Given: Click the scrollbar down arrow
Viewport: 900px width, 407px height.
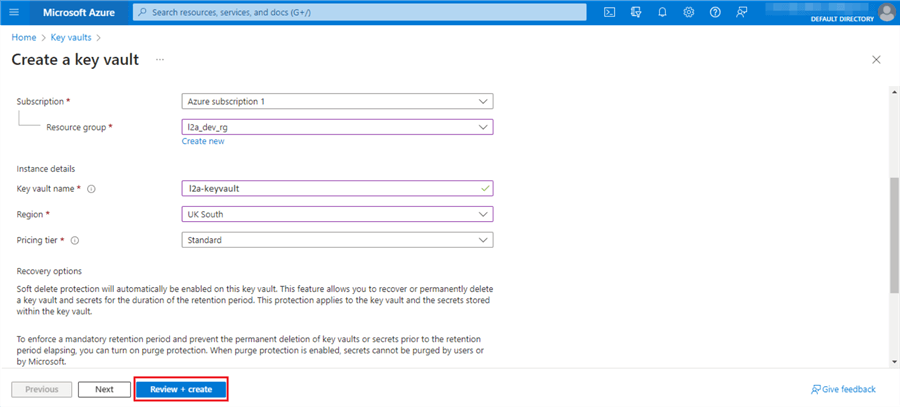Looking at the screenshot, I should 894,361.
